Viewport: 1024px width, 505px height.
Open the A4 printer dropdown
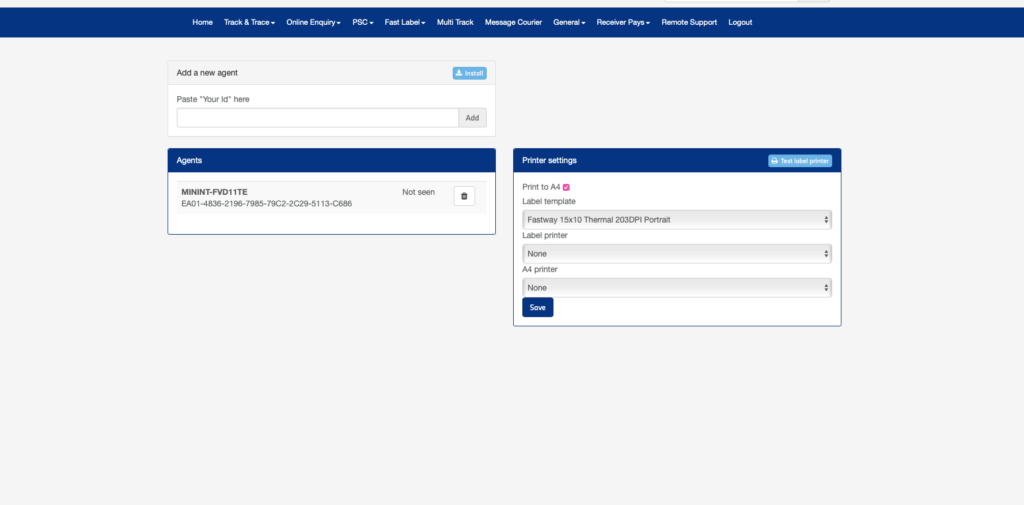[x=677, y=287]
